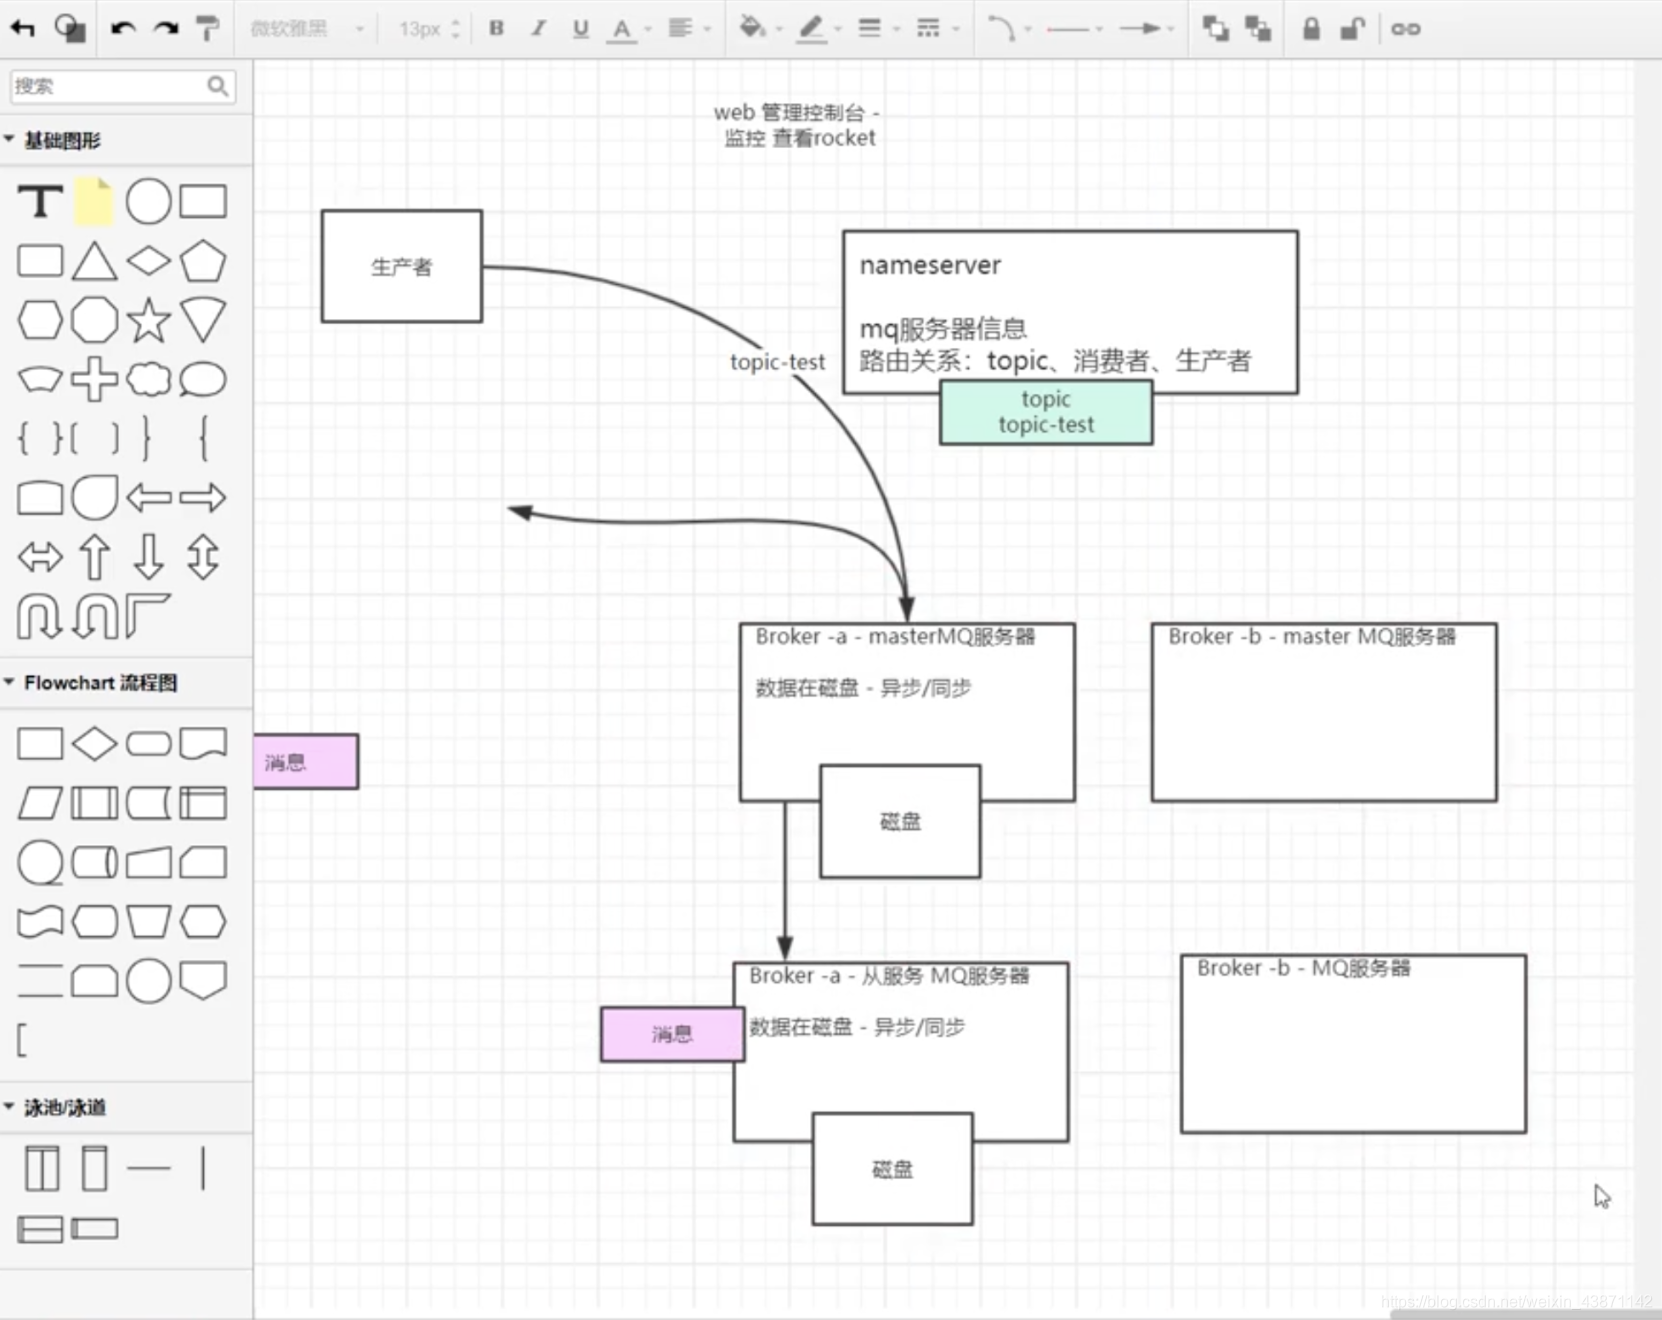
Task: Activate the format painter tool
Action: 207,28
